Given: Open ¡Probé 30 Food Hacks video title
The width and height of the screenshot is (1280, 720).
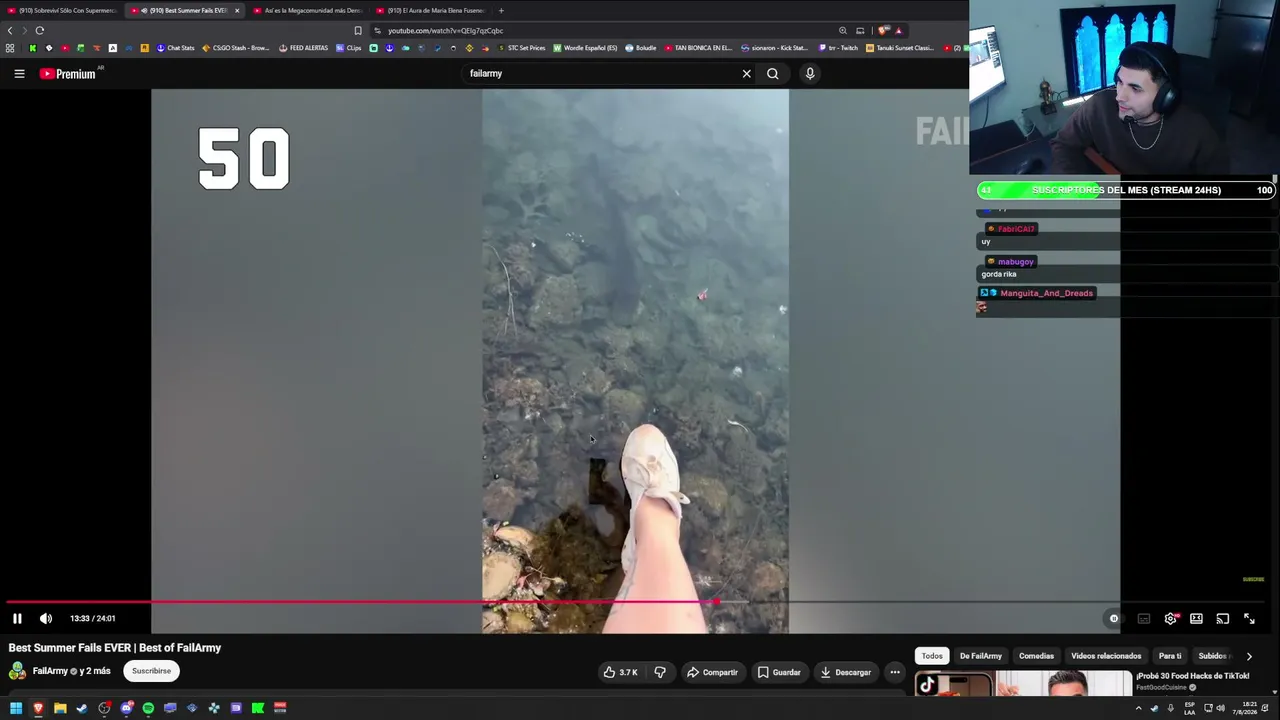Looking at the screenshot, I should [x=1192, y=676].
